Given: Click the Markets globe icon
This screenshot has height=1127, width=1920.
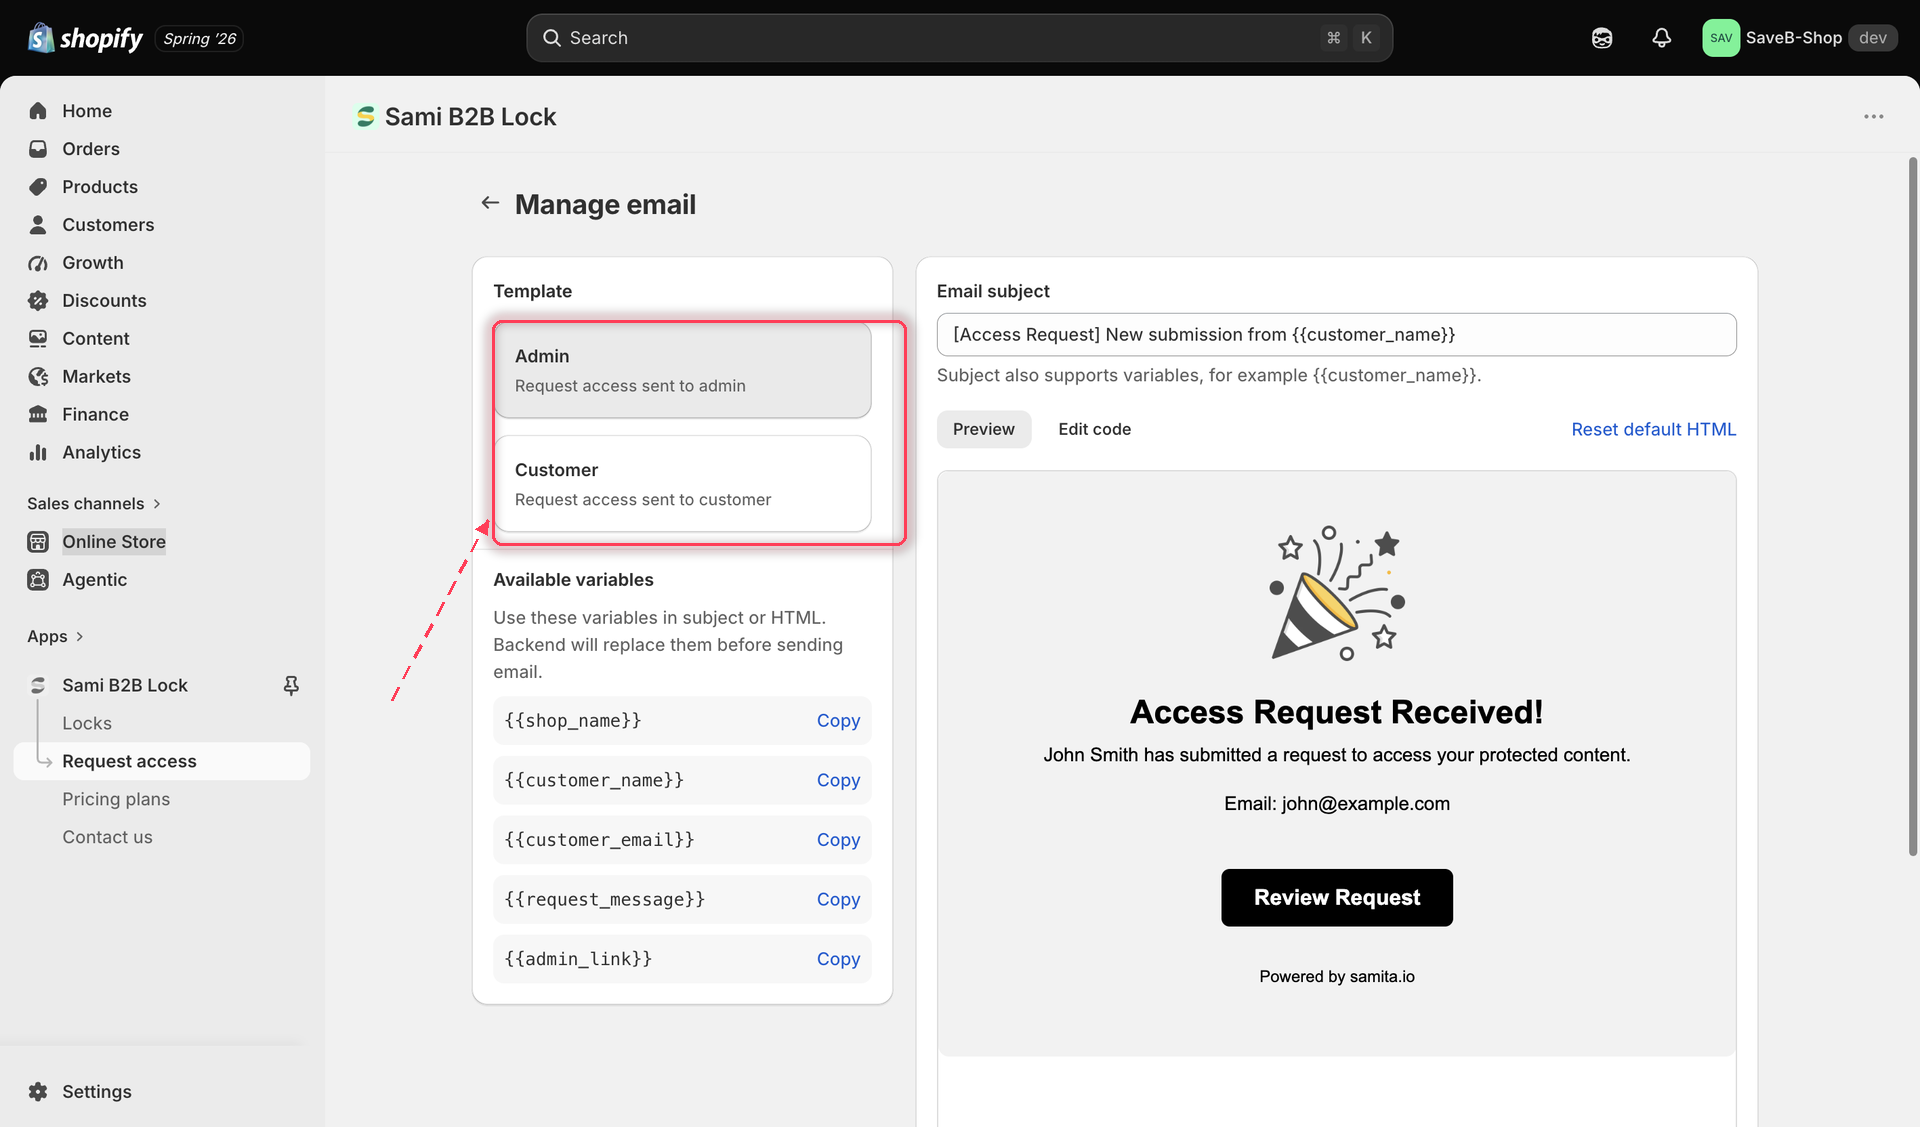Looking at the screenshot, I should (x=38, y=377).
